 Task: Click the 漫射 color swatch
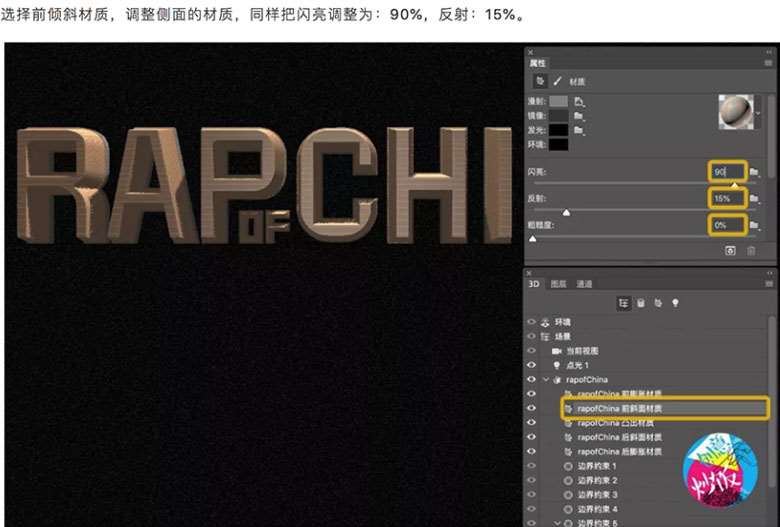pos(558,102)
